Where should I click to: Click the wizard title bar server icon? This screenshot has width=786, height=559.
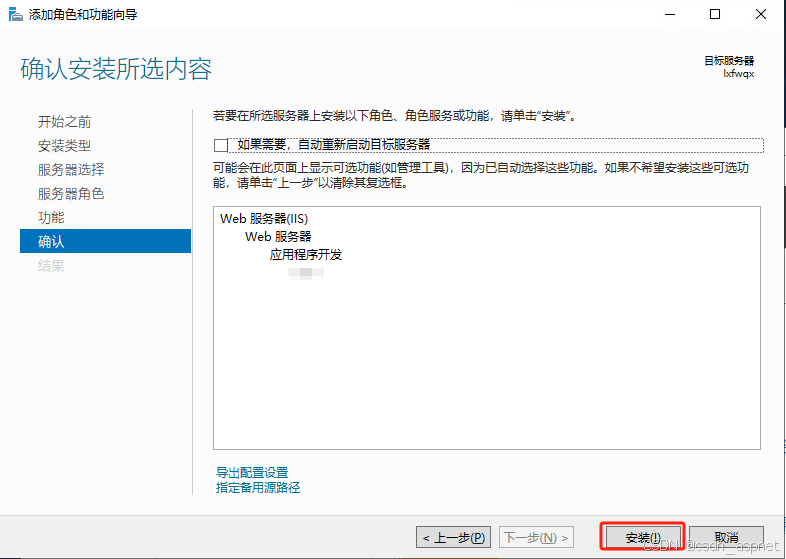pos(16,15)
